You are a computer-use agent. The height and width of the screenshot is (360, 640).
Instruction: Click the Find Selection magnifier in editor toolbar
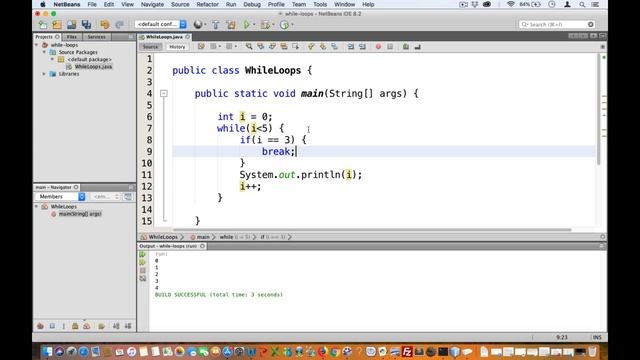249,47
